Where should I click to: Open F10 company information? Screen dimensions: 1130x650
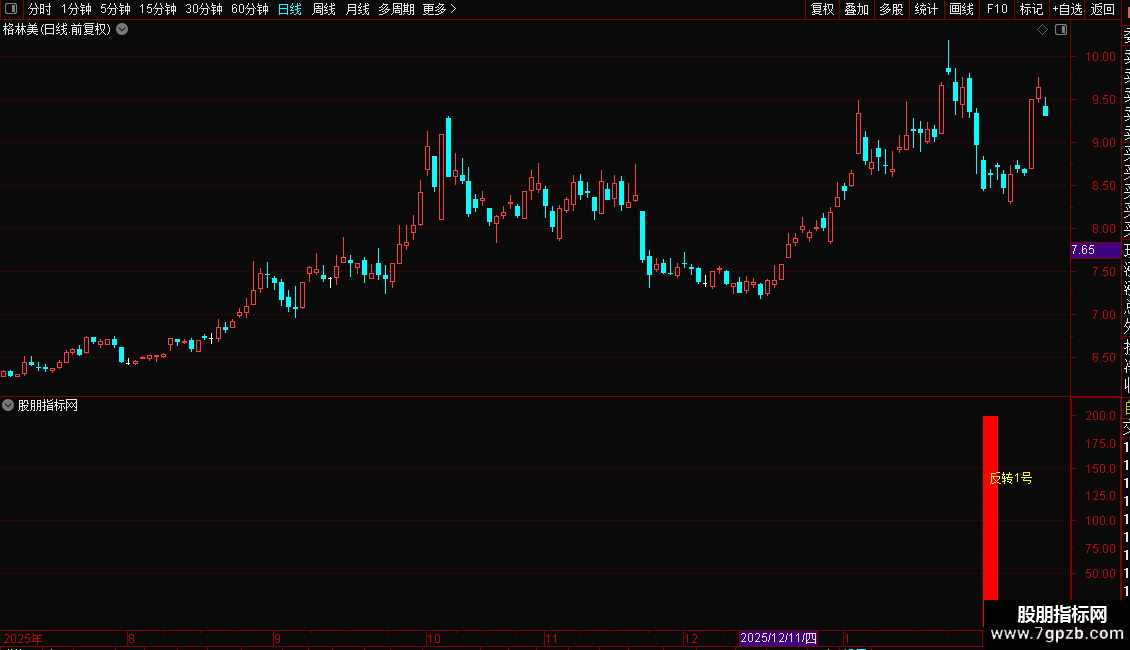997,9
